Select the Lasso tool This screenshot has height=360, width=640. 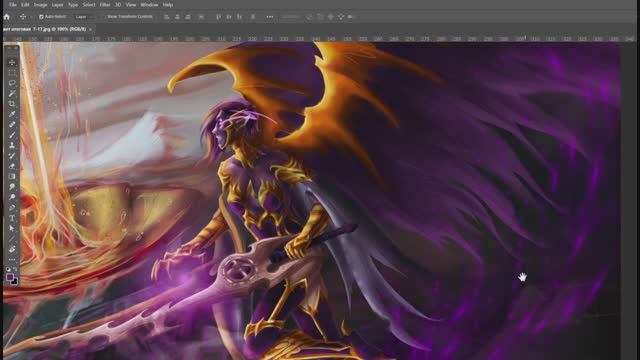12,83
